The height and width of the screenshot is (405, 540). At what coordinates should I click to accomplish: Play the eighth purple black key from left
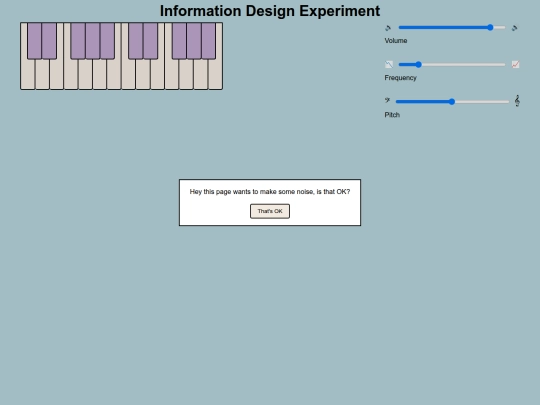pyautogui.click(x=179, y=41)
